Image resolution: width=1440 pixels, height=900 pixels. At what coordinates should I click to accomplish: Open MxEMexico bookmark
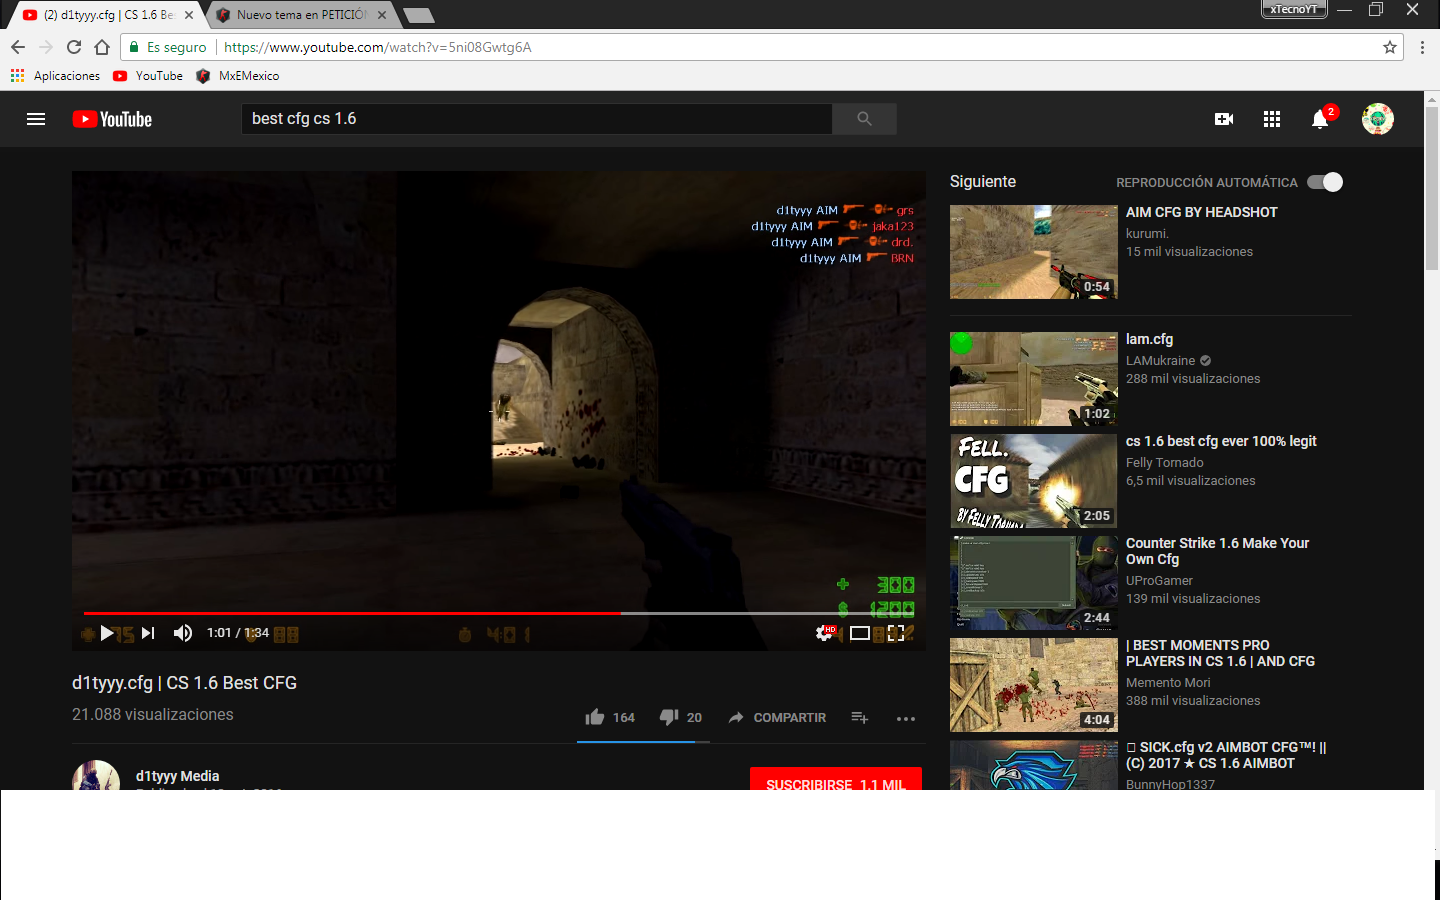tap(238, 76)
